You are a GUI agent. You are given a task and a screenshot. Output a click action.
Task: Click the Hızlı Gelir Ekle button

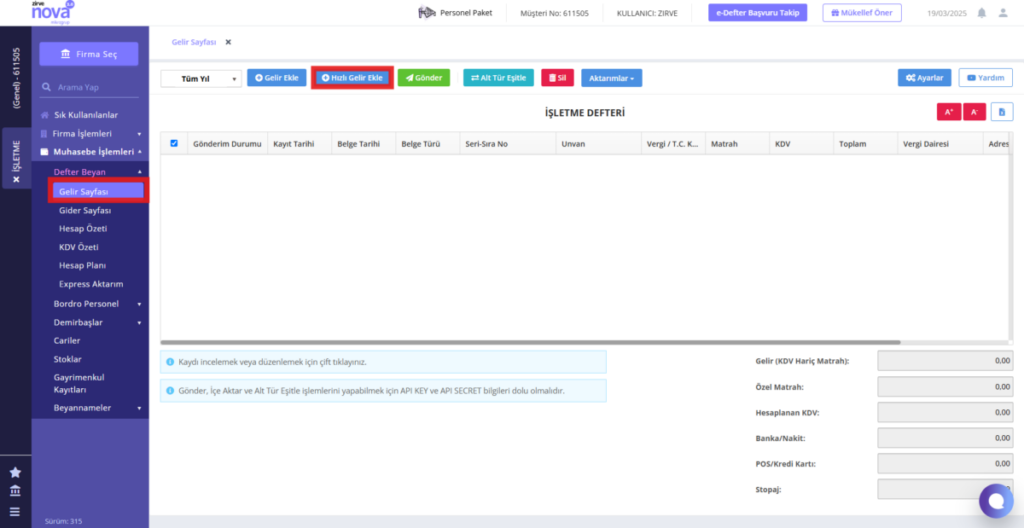tap(352, 77)
